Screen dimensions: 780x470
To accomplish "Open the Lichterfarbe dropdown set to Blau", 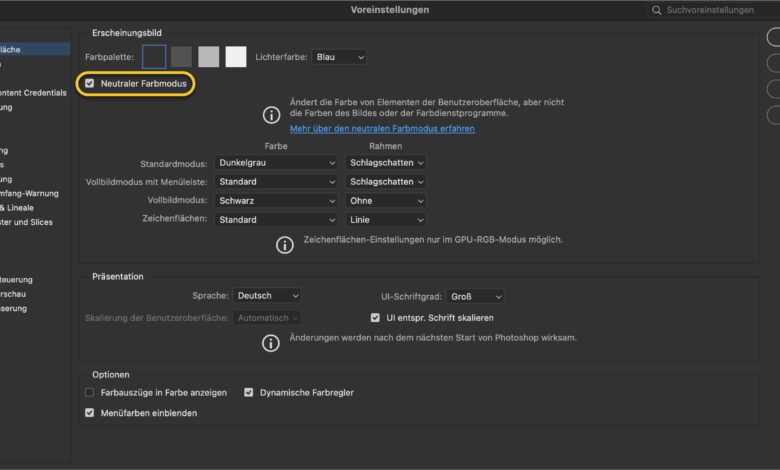I will click(x=339, y=58).
